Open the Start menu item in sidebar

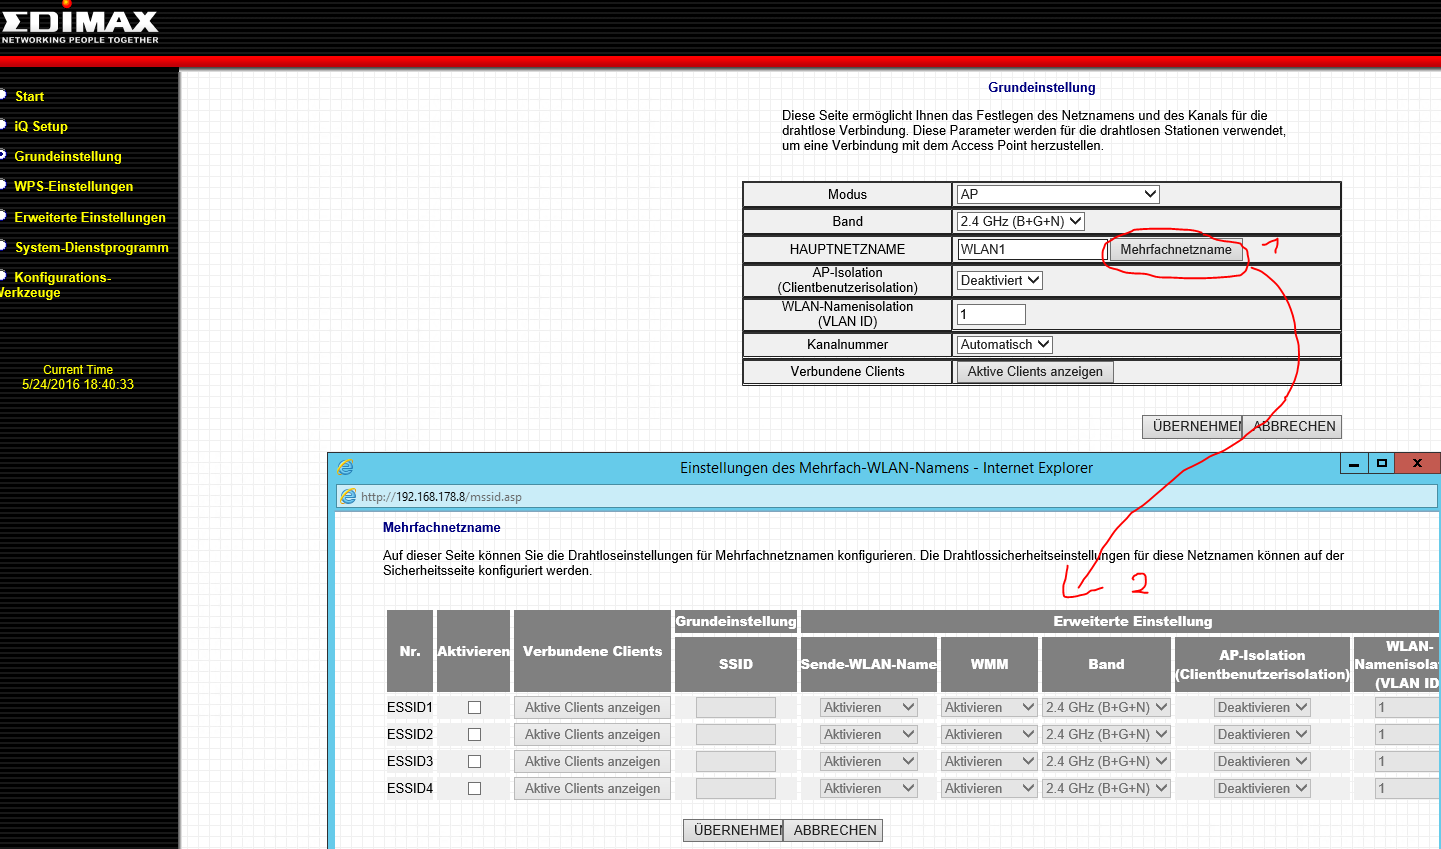29,96
